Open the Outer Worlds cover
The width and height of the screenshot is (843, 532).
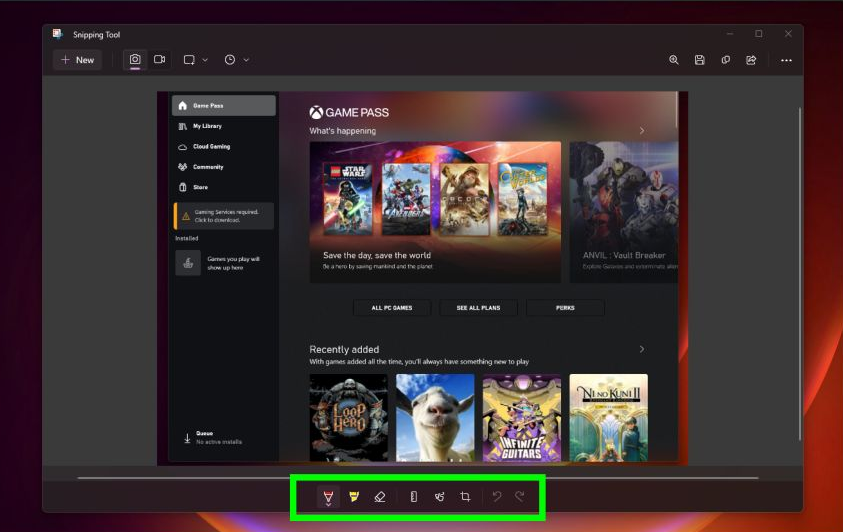coord(523,199)
